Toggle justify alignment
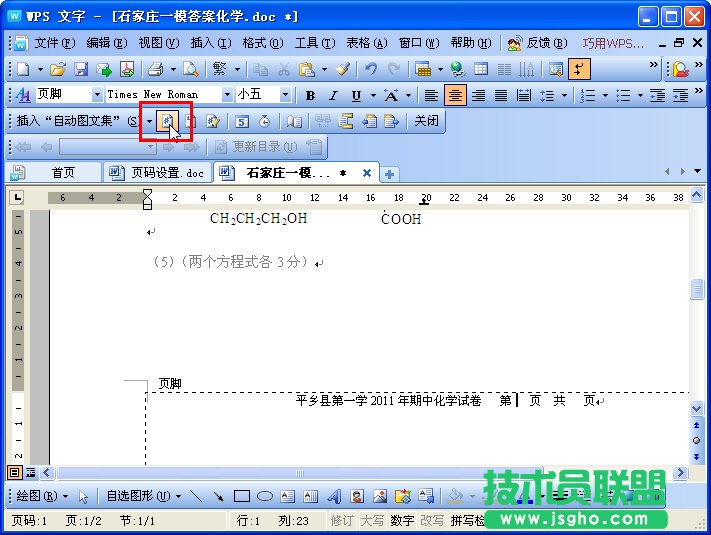The height and width of the screenshot is (535, 711). tap(501, 95)
